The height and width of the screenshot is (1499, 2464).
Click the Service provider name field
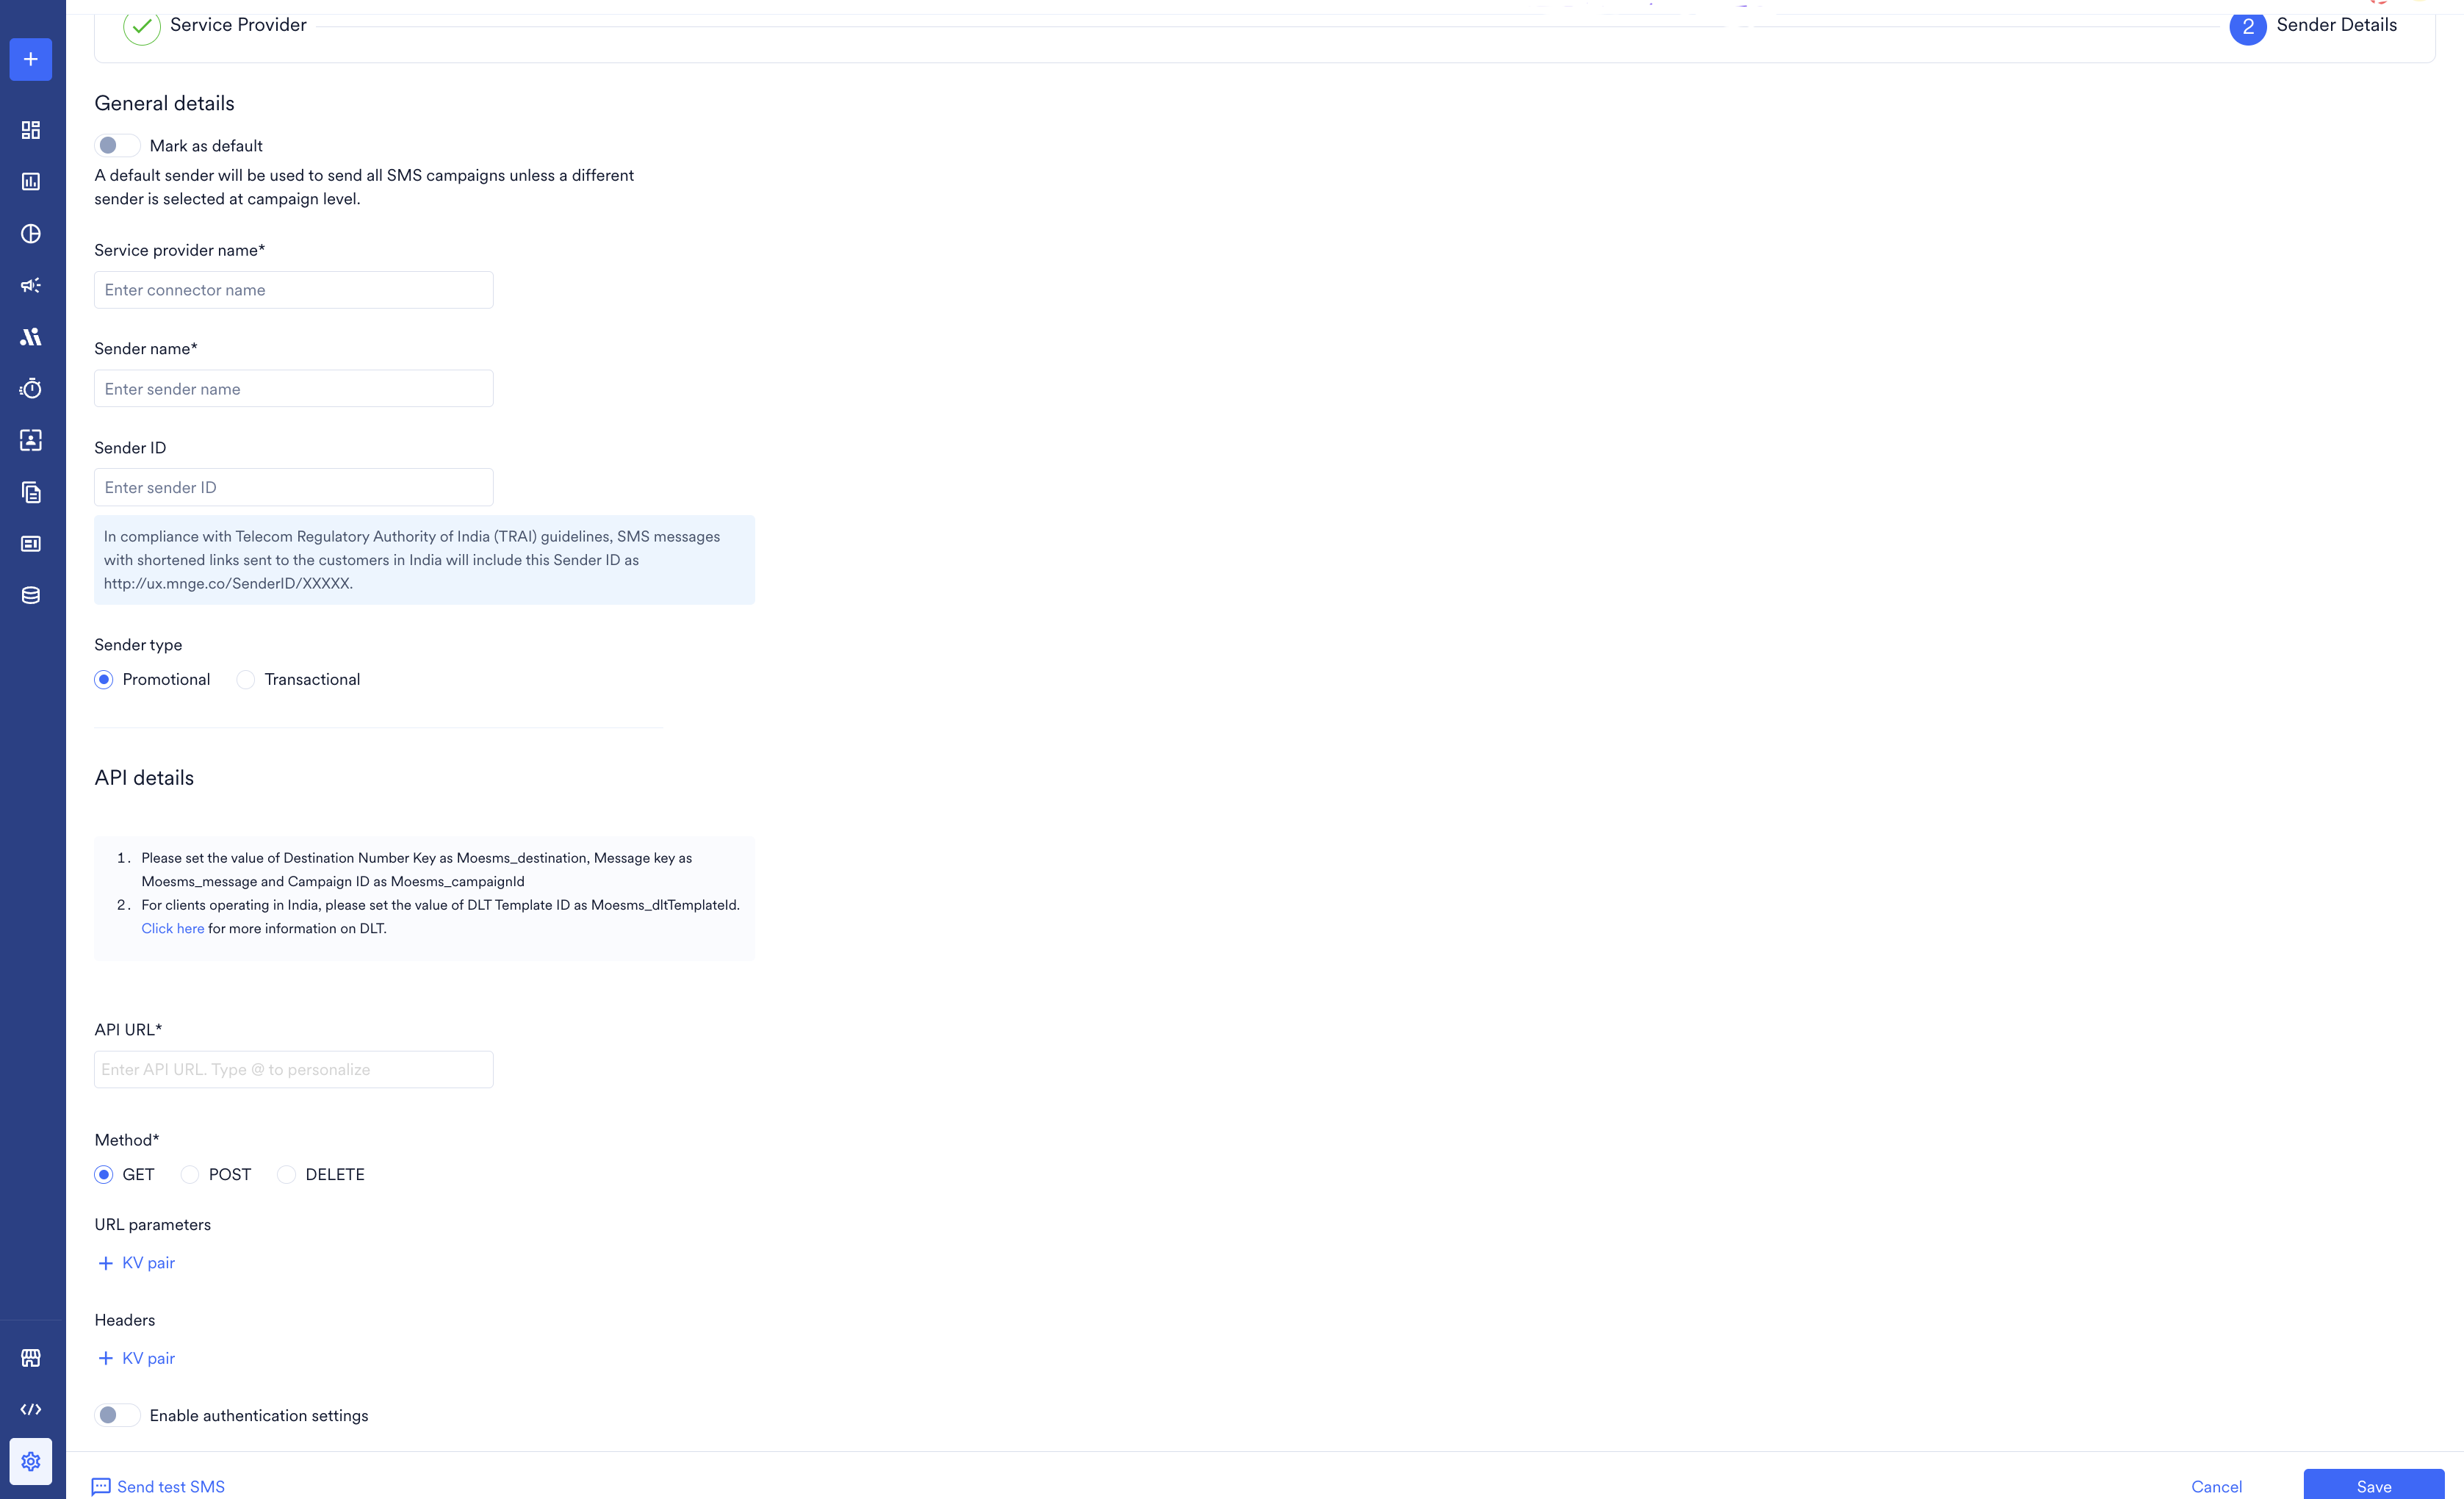(x=294, y=290)
